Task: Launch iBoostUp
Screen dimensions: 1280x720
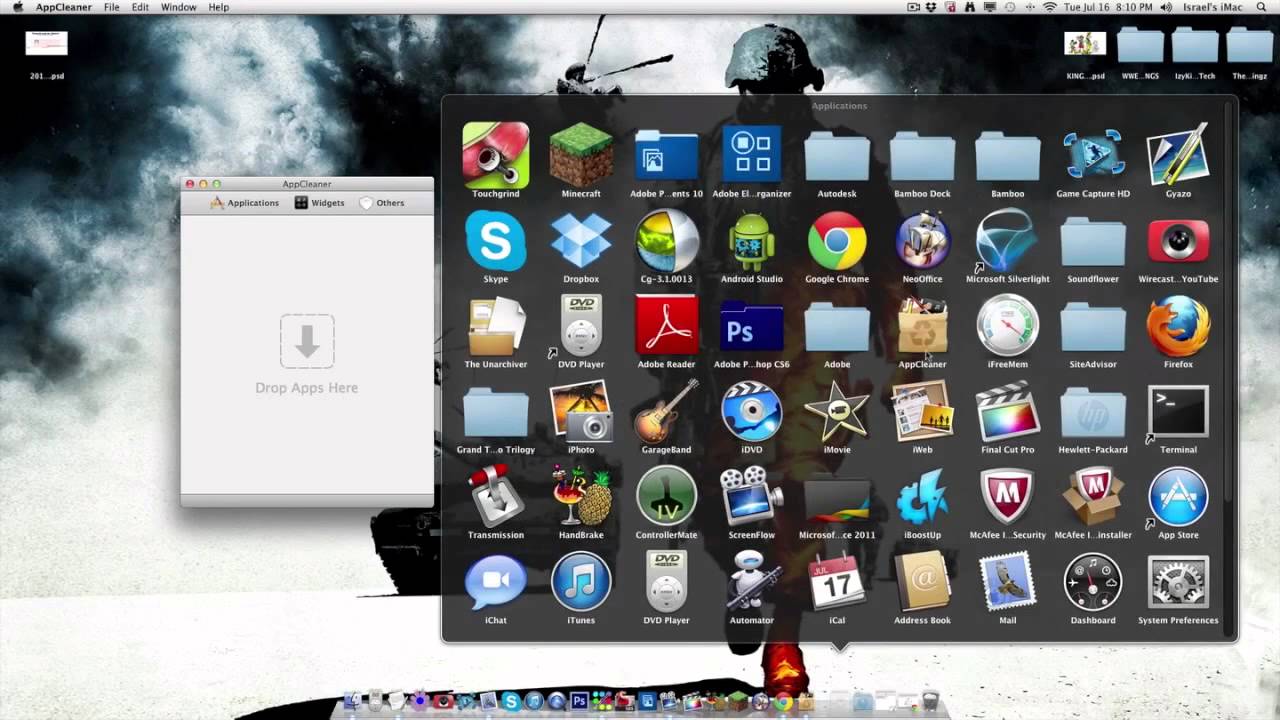Action: (x=922, y=497)
